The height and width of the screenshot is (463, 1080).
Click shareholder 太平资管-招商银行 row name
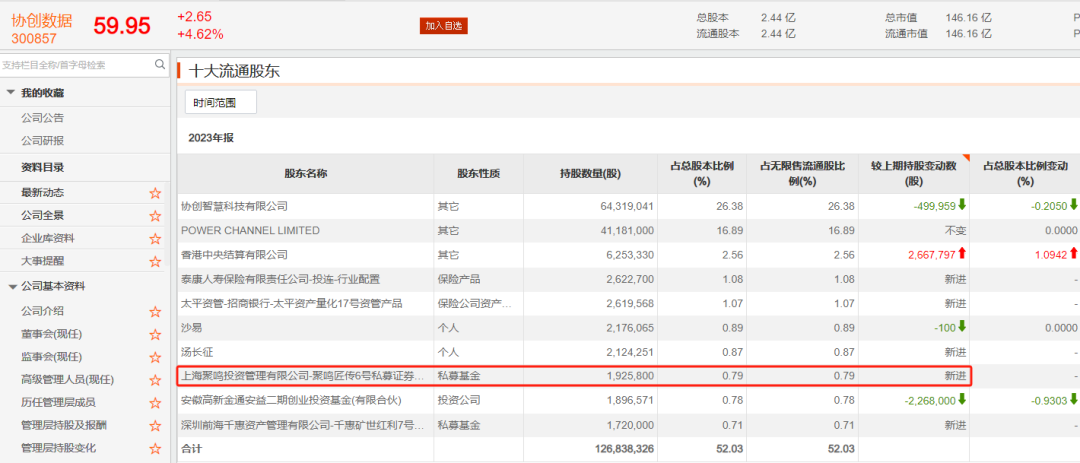[291, 303]
